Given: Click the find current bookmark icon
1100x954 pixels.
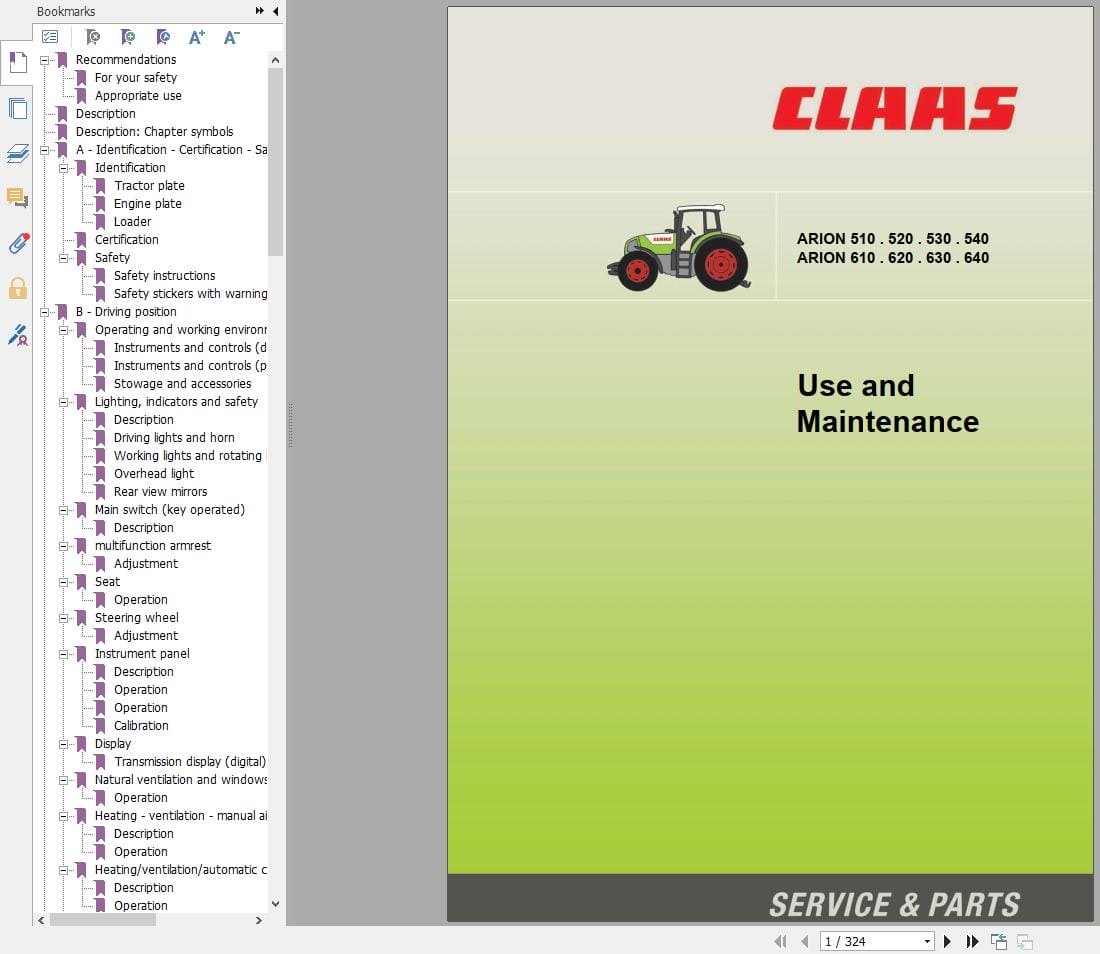Looking at the screenshot, I should [x=163, y=36].
